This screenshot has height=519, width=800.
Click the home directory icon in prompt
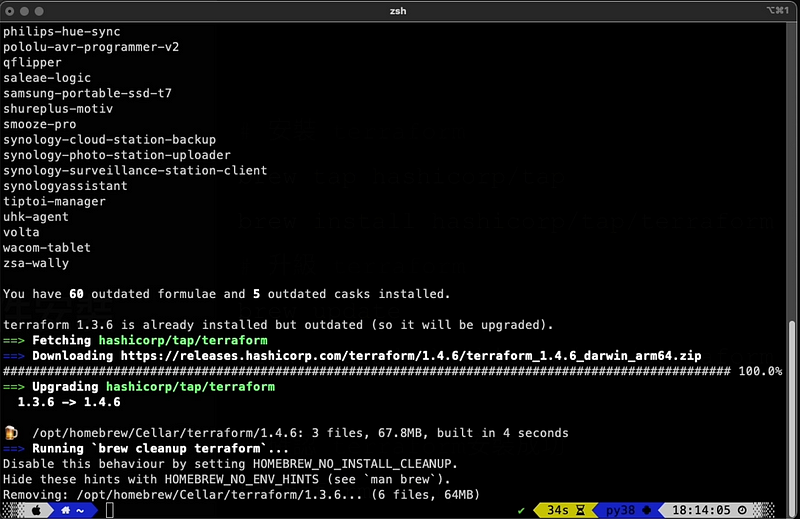[x=65, y=510]
